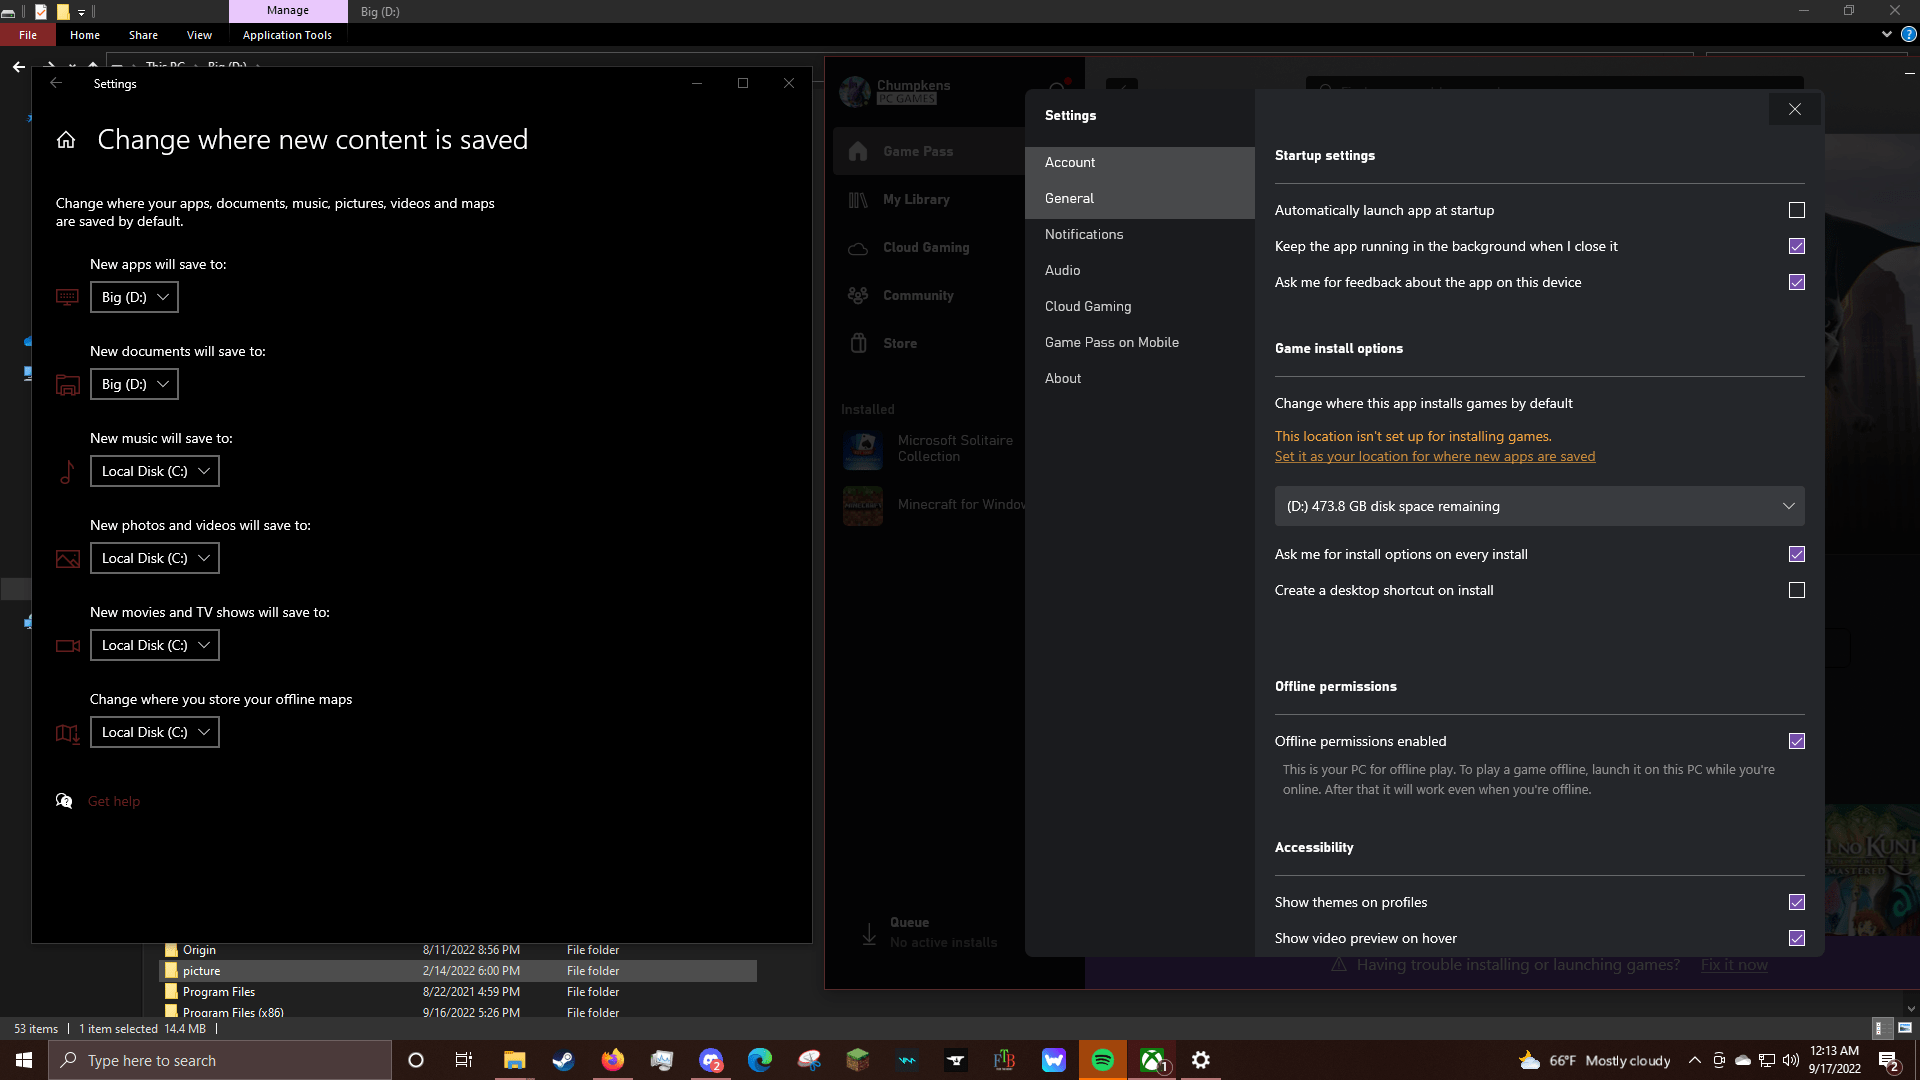Select My Library in the Xbox app
This screenshot has width=1920, height=1080.
[915, 199]
